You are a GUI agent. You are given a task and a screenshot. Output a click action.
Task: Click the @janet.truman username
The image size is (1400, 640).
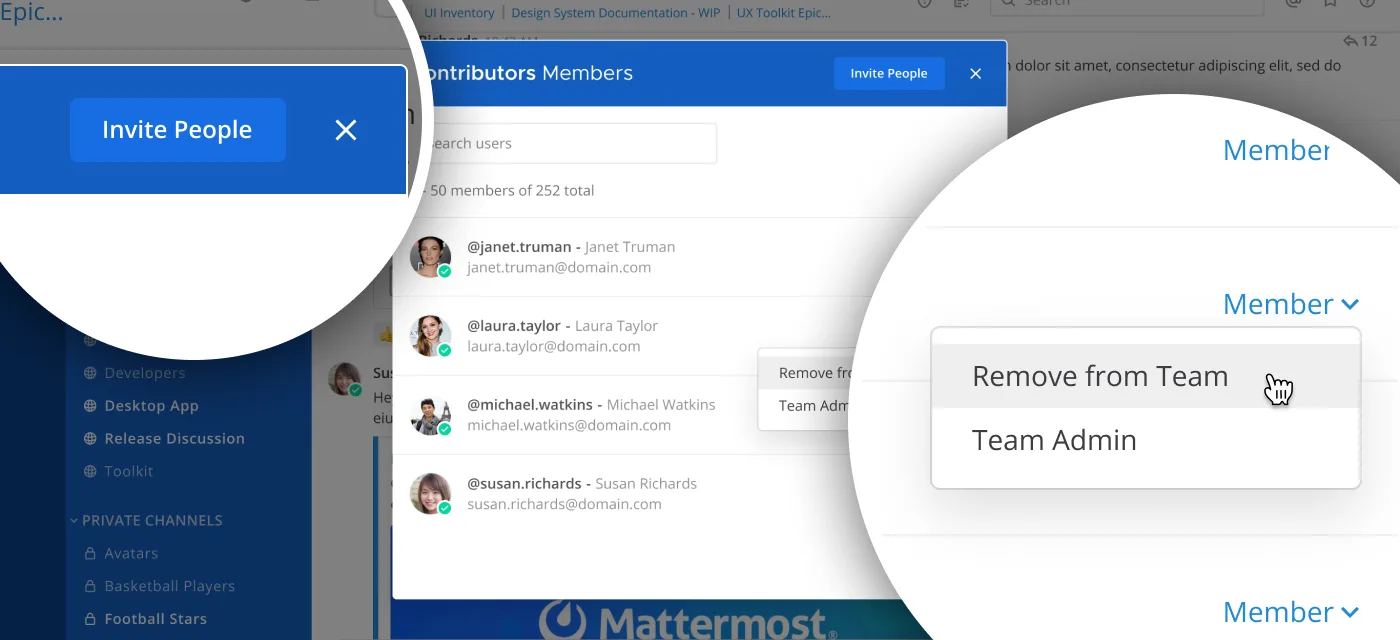tap(519, 247)
